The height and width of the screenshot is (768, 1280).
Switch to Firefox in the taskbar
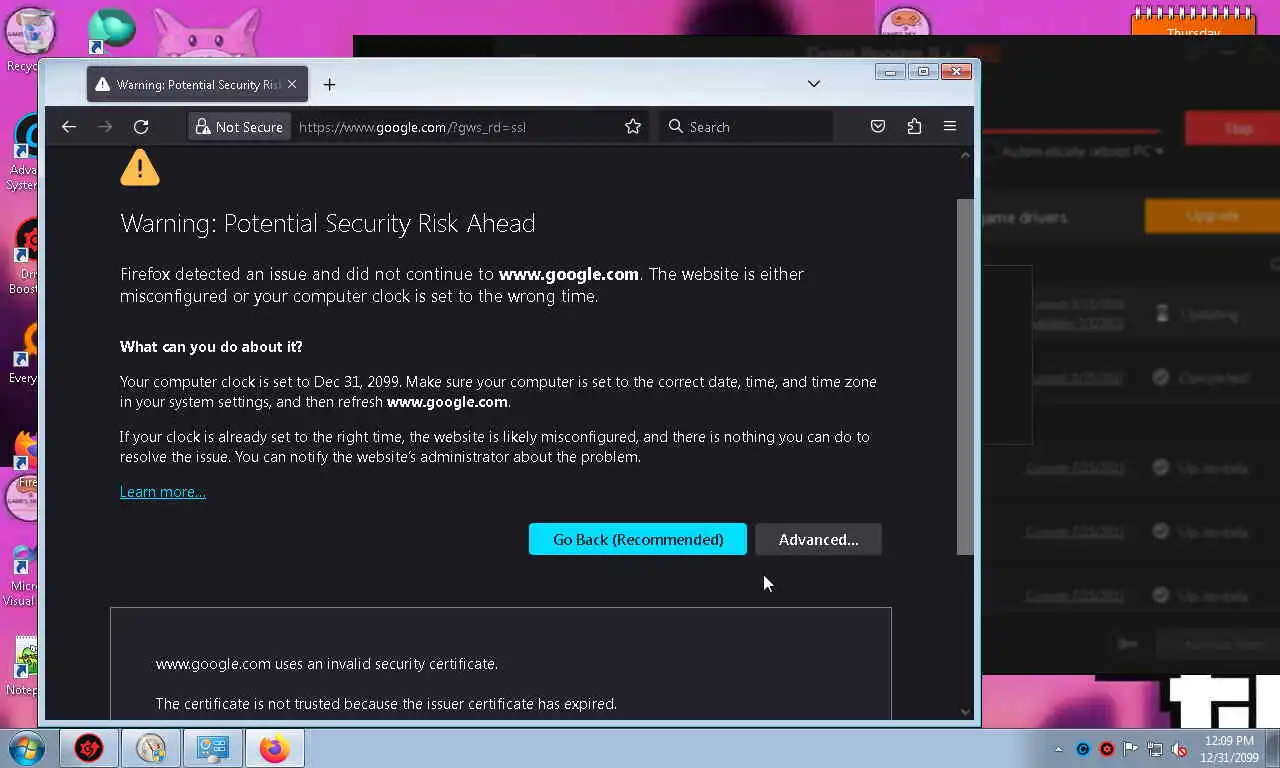tap(275, 748)
